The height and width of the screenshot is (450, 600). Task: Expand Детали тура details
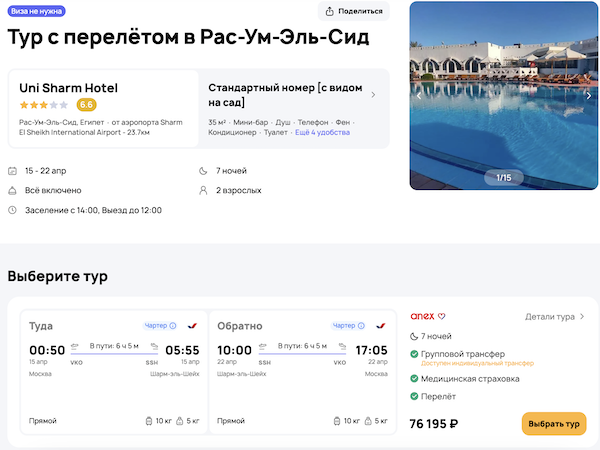(x=555, y=317)
